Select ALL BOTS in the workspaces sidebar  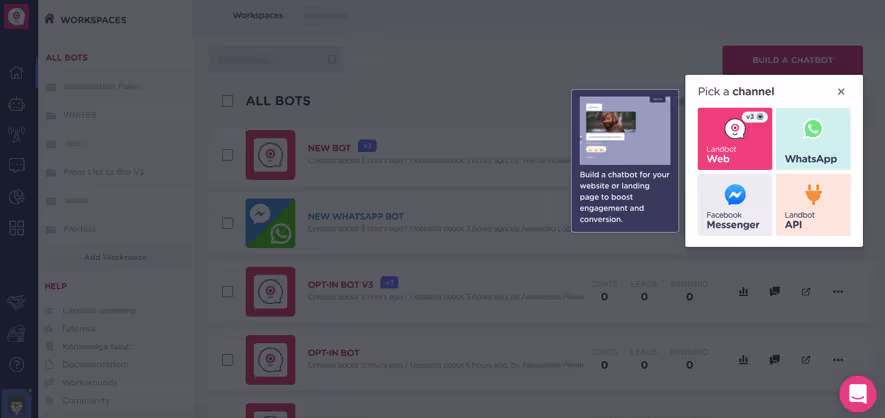pyautogui.click(x=67, y=58)
